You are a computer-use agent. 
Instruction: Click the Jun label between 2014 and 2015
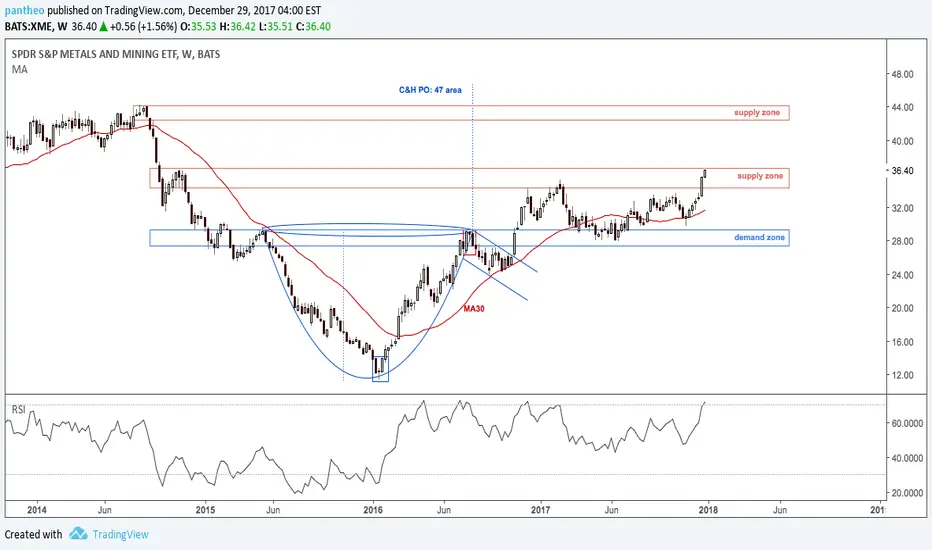tap(105, 510)
